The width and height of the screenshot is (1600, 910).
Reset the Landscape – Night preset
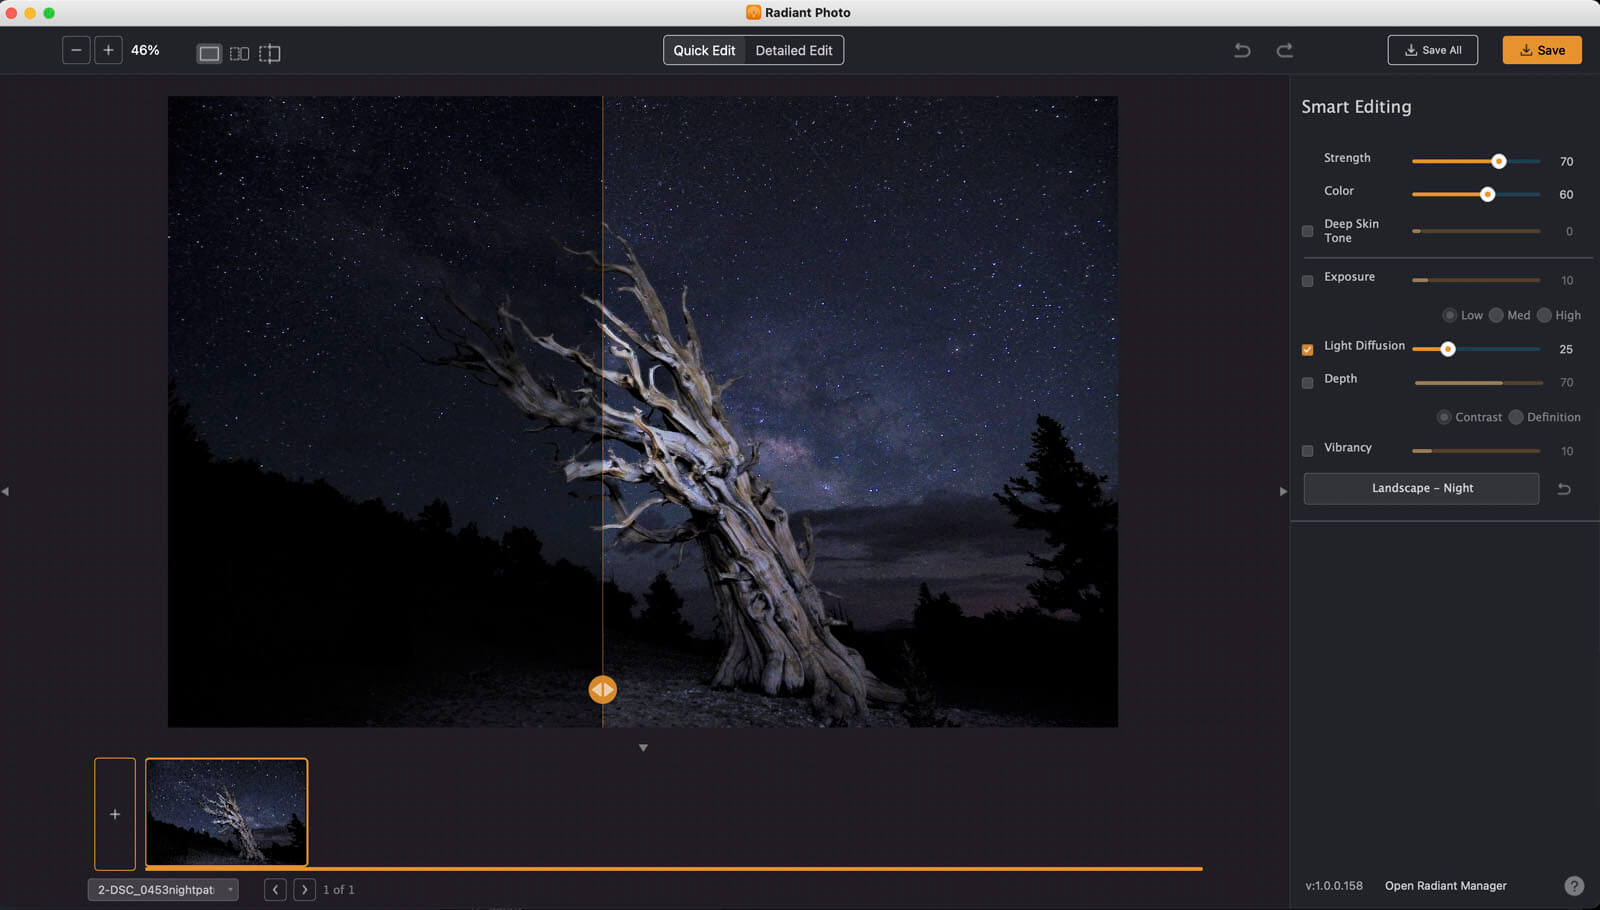(1564, 489)
